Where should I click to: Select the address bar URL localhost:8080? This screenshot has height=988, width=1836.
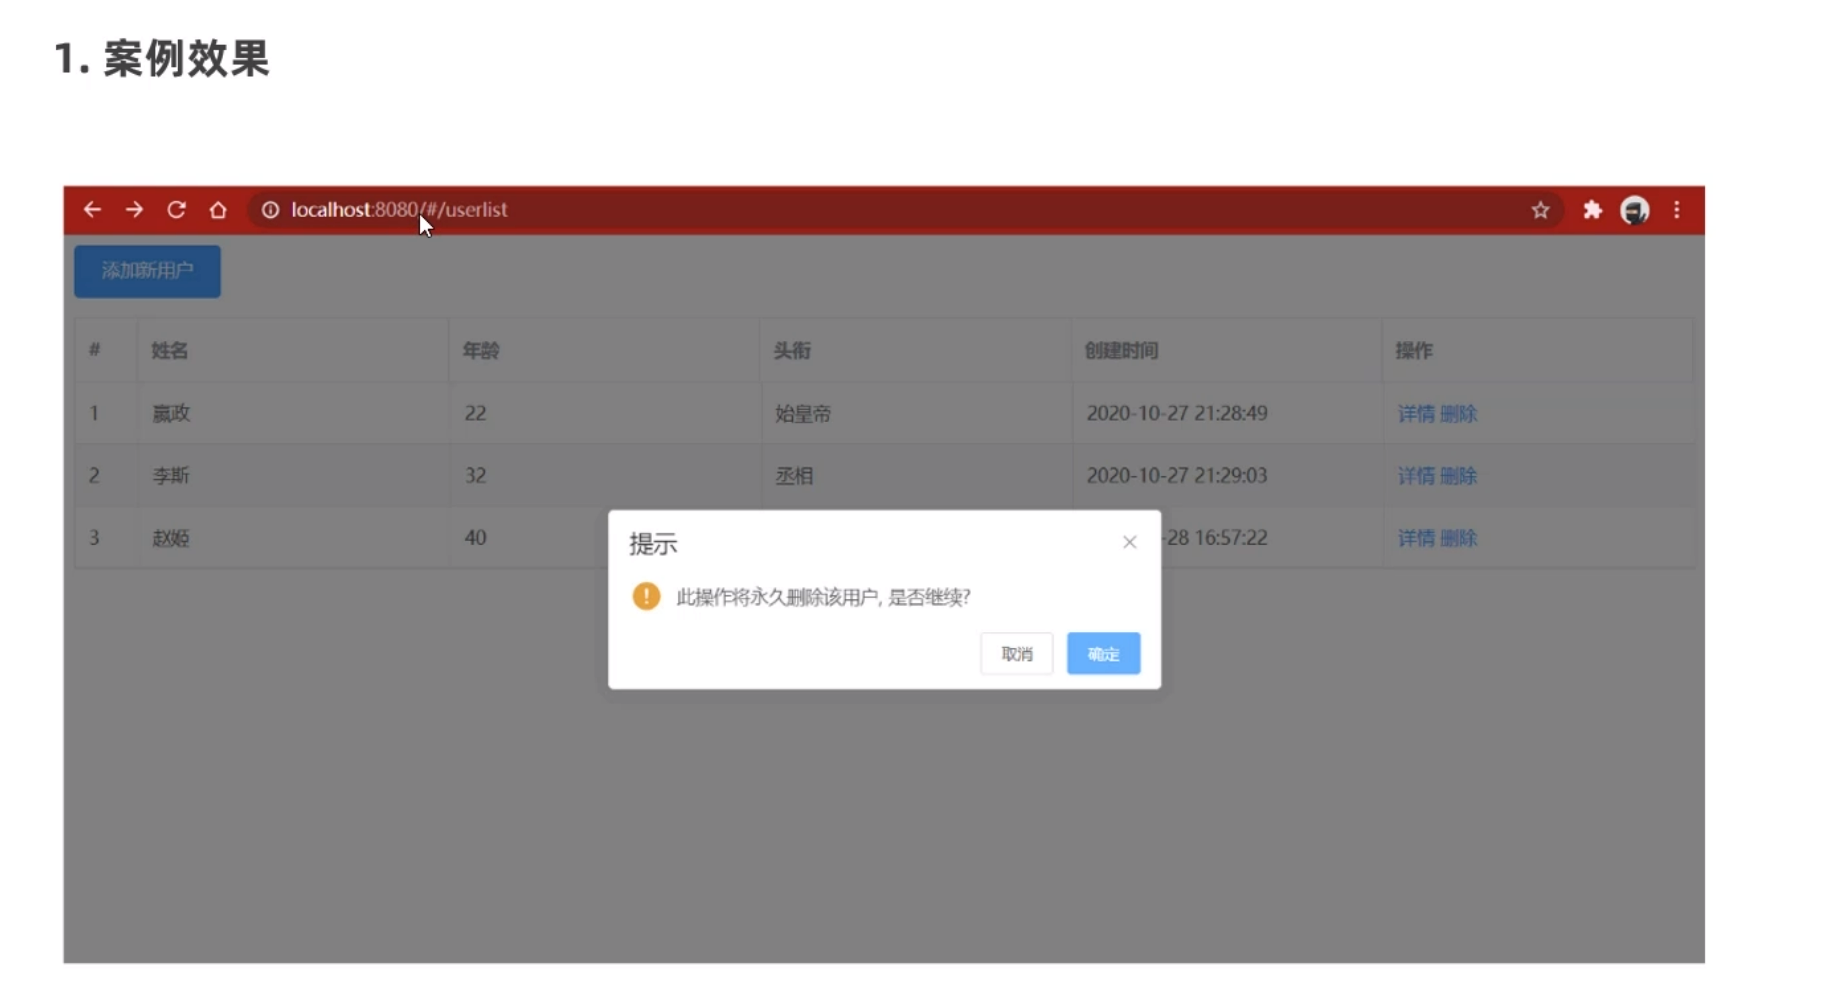[x=400, y=210]
